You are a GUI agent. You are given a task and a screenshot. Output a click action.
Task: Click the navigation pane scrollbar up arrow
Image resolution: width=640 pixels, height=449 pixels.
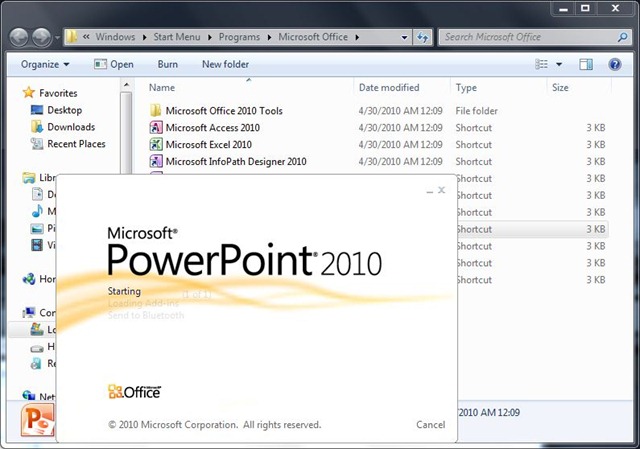click(x=126, y=85)
